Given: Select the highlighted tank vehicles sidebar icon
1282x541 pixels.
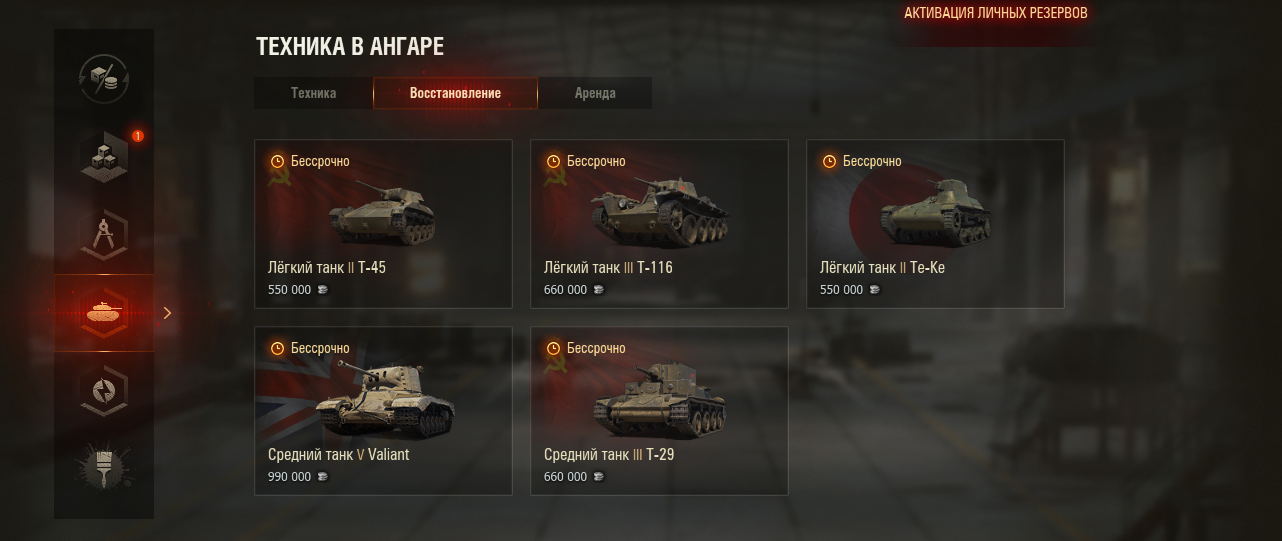Looking at the screenshot, I should pos(104,313).
